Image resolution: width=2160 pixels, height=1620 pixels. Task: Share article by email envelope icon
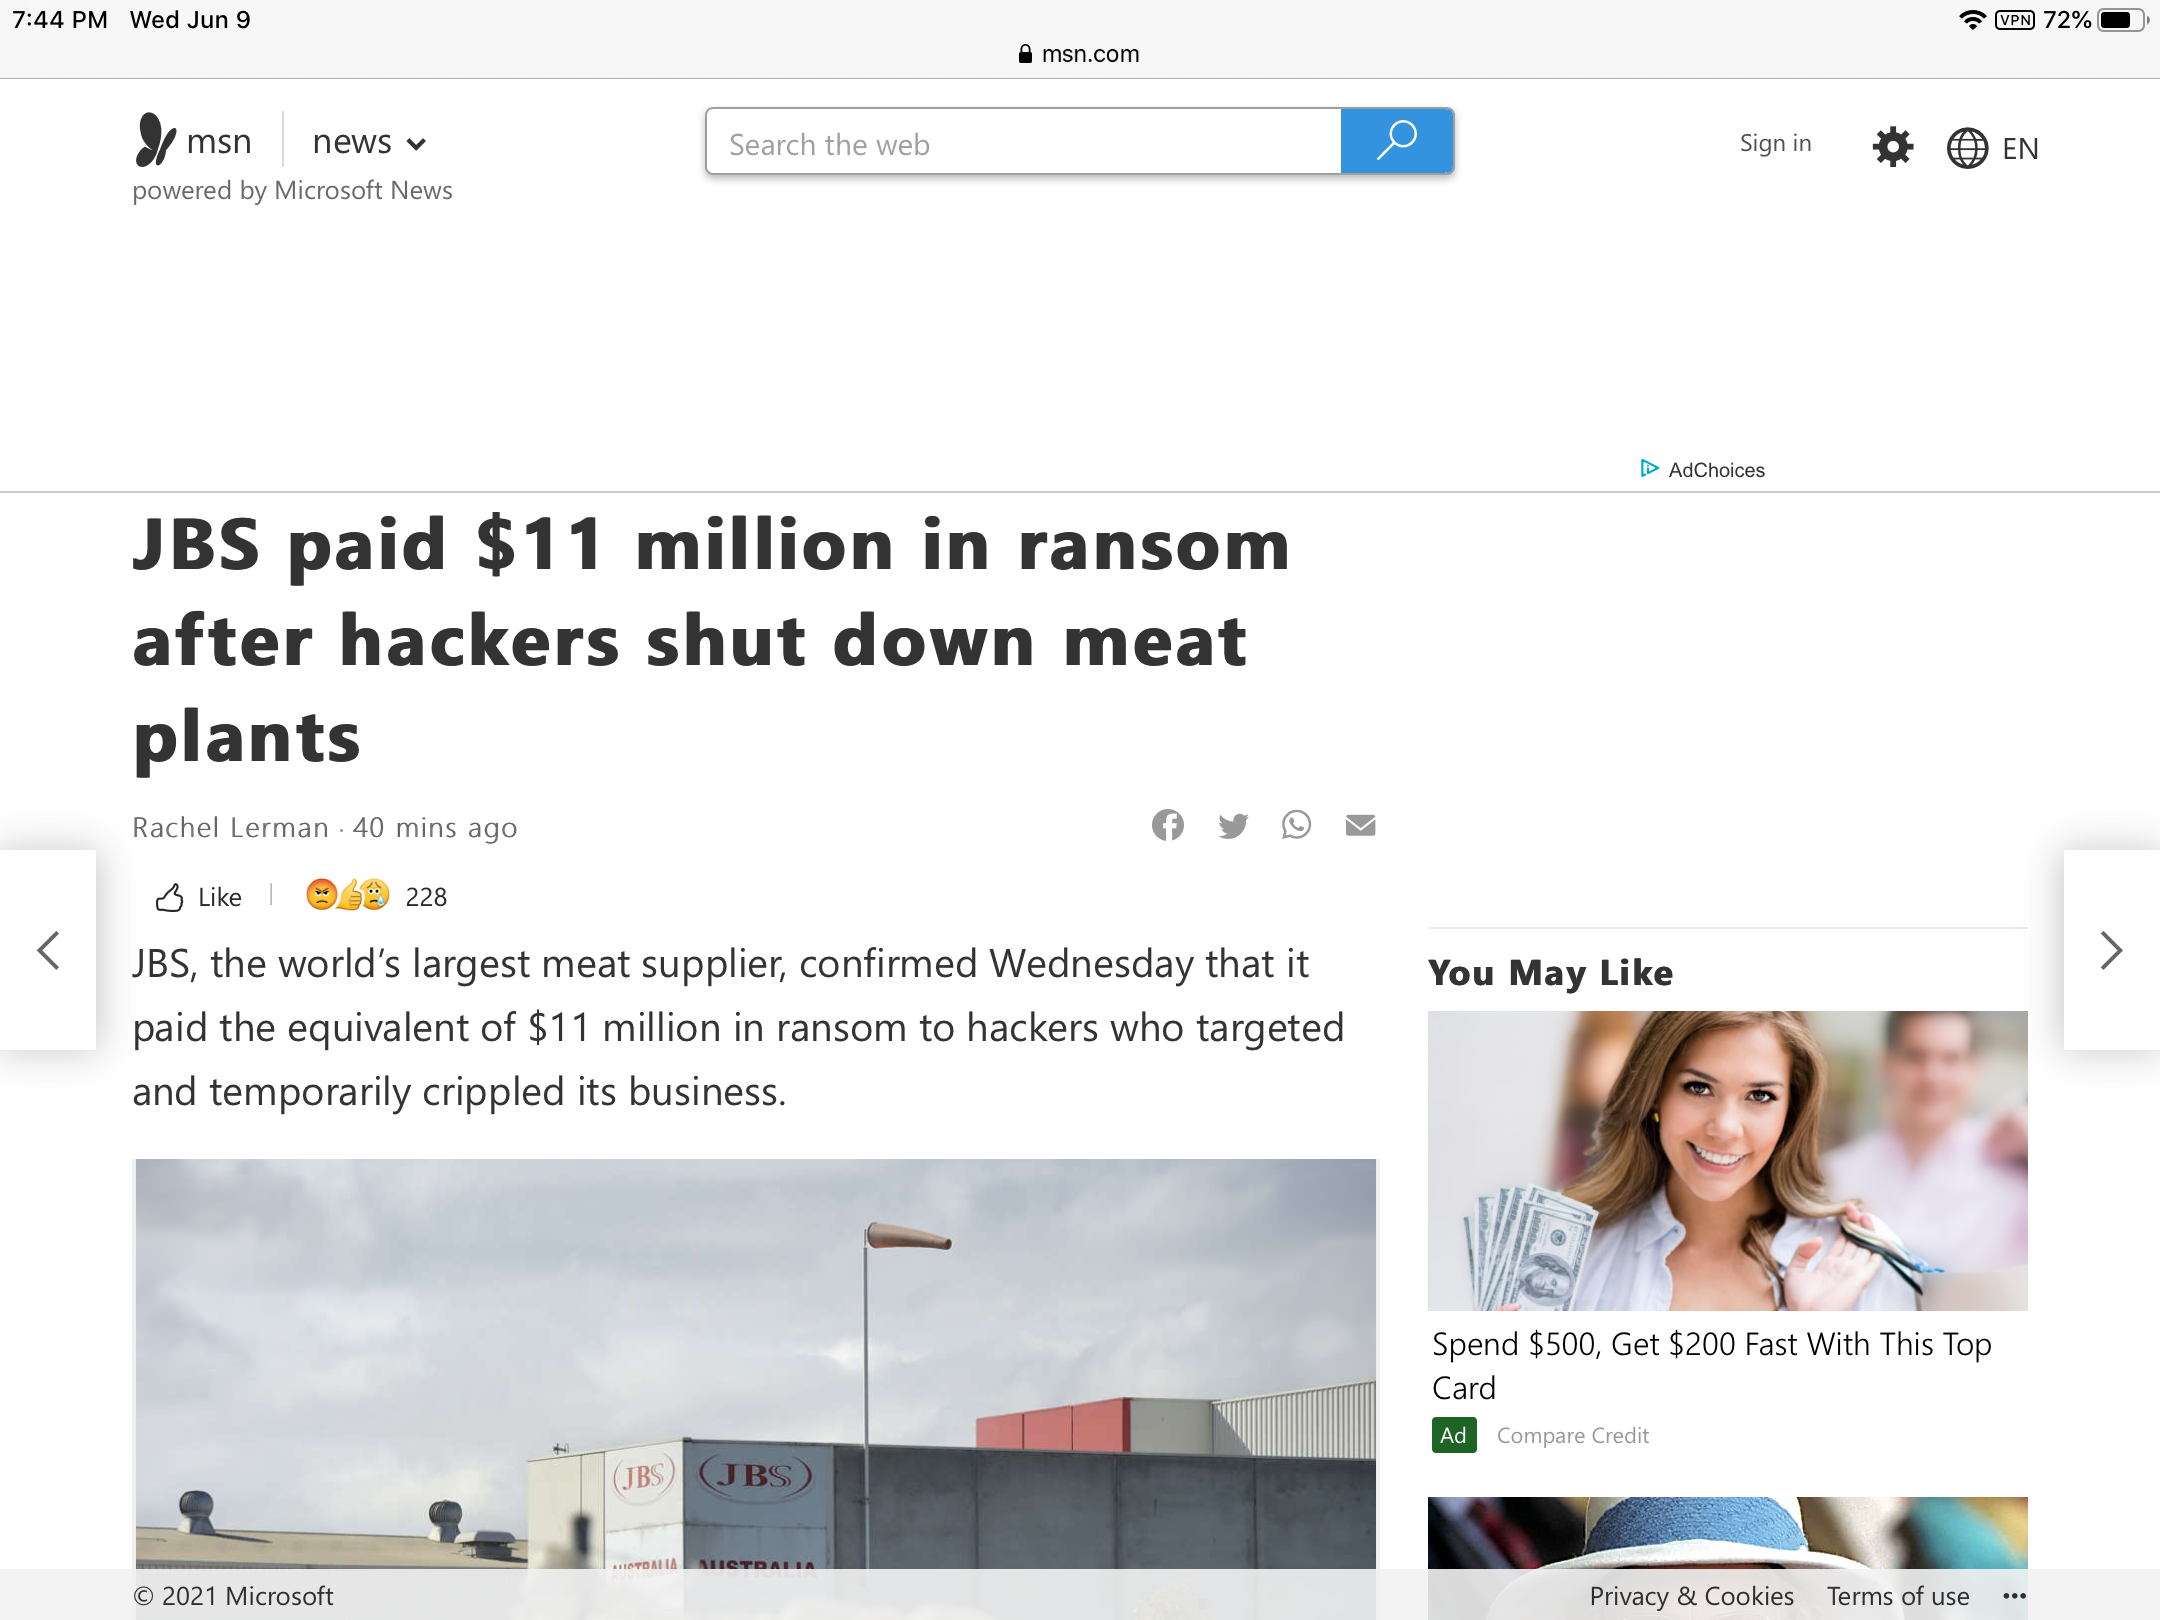click(1360, 825)
